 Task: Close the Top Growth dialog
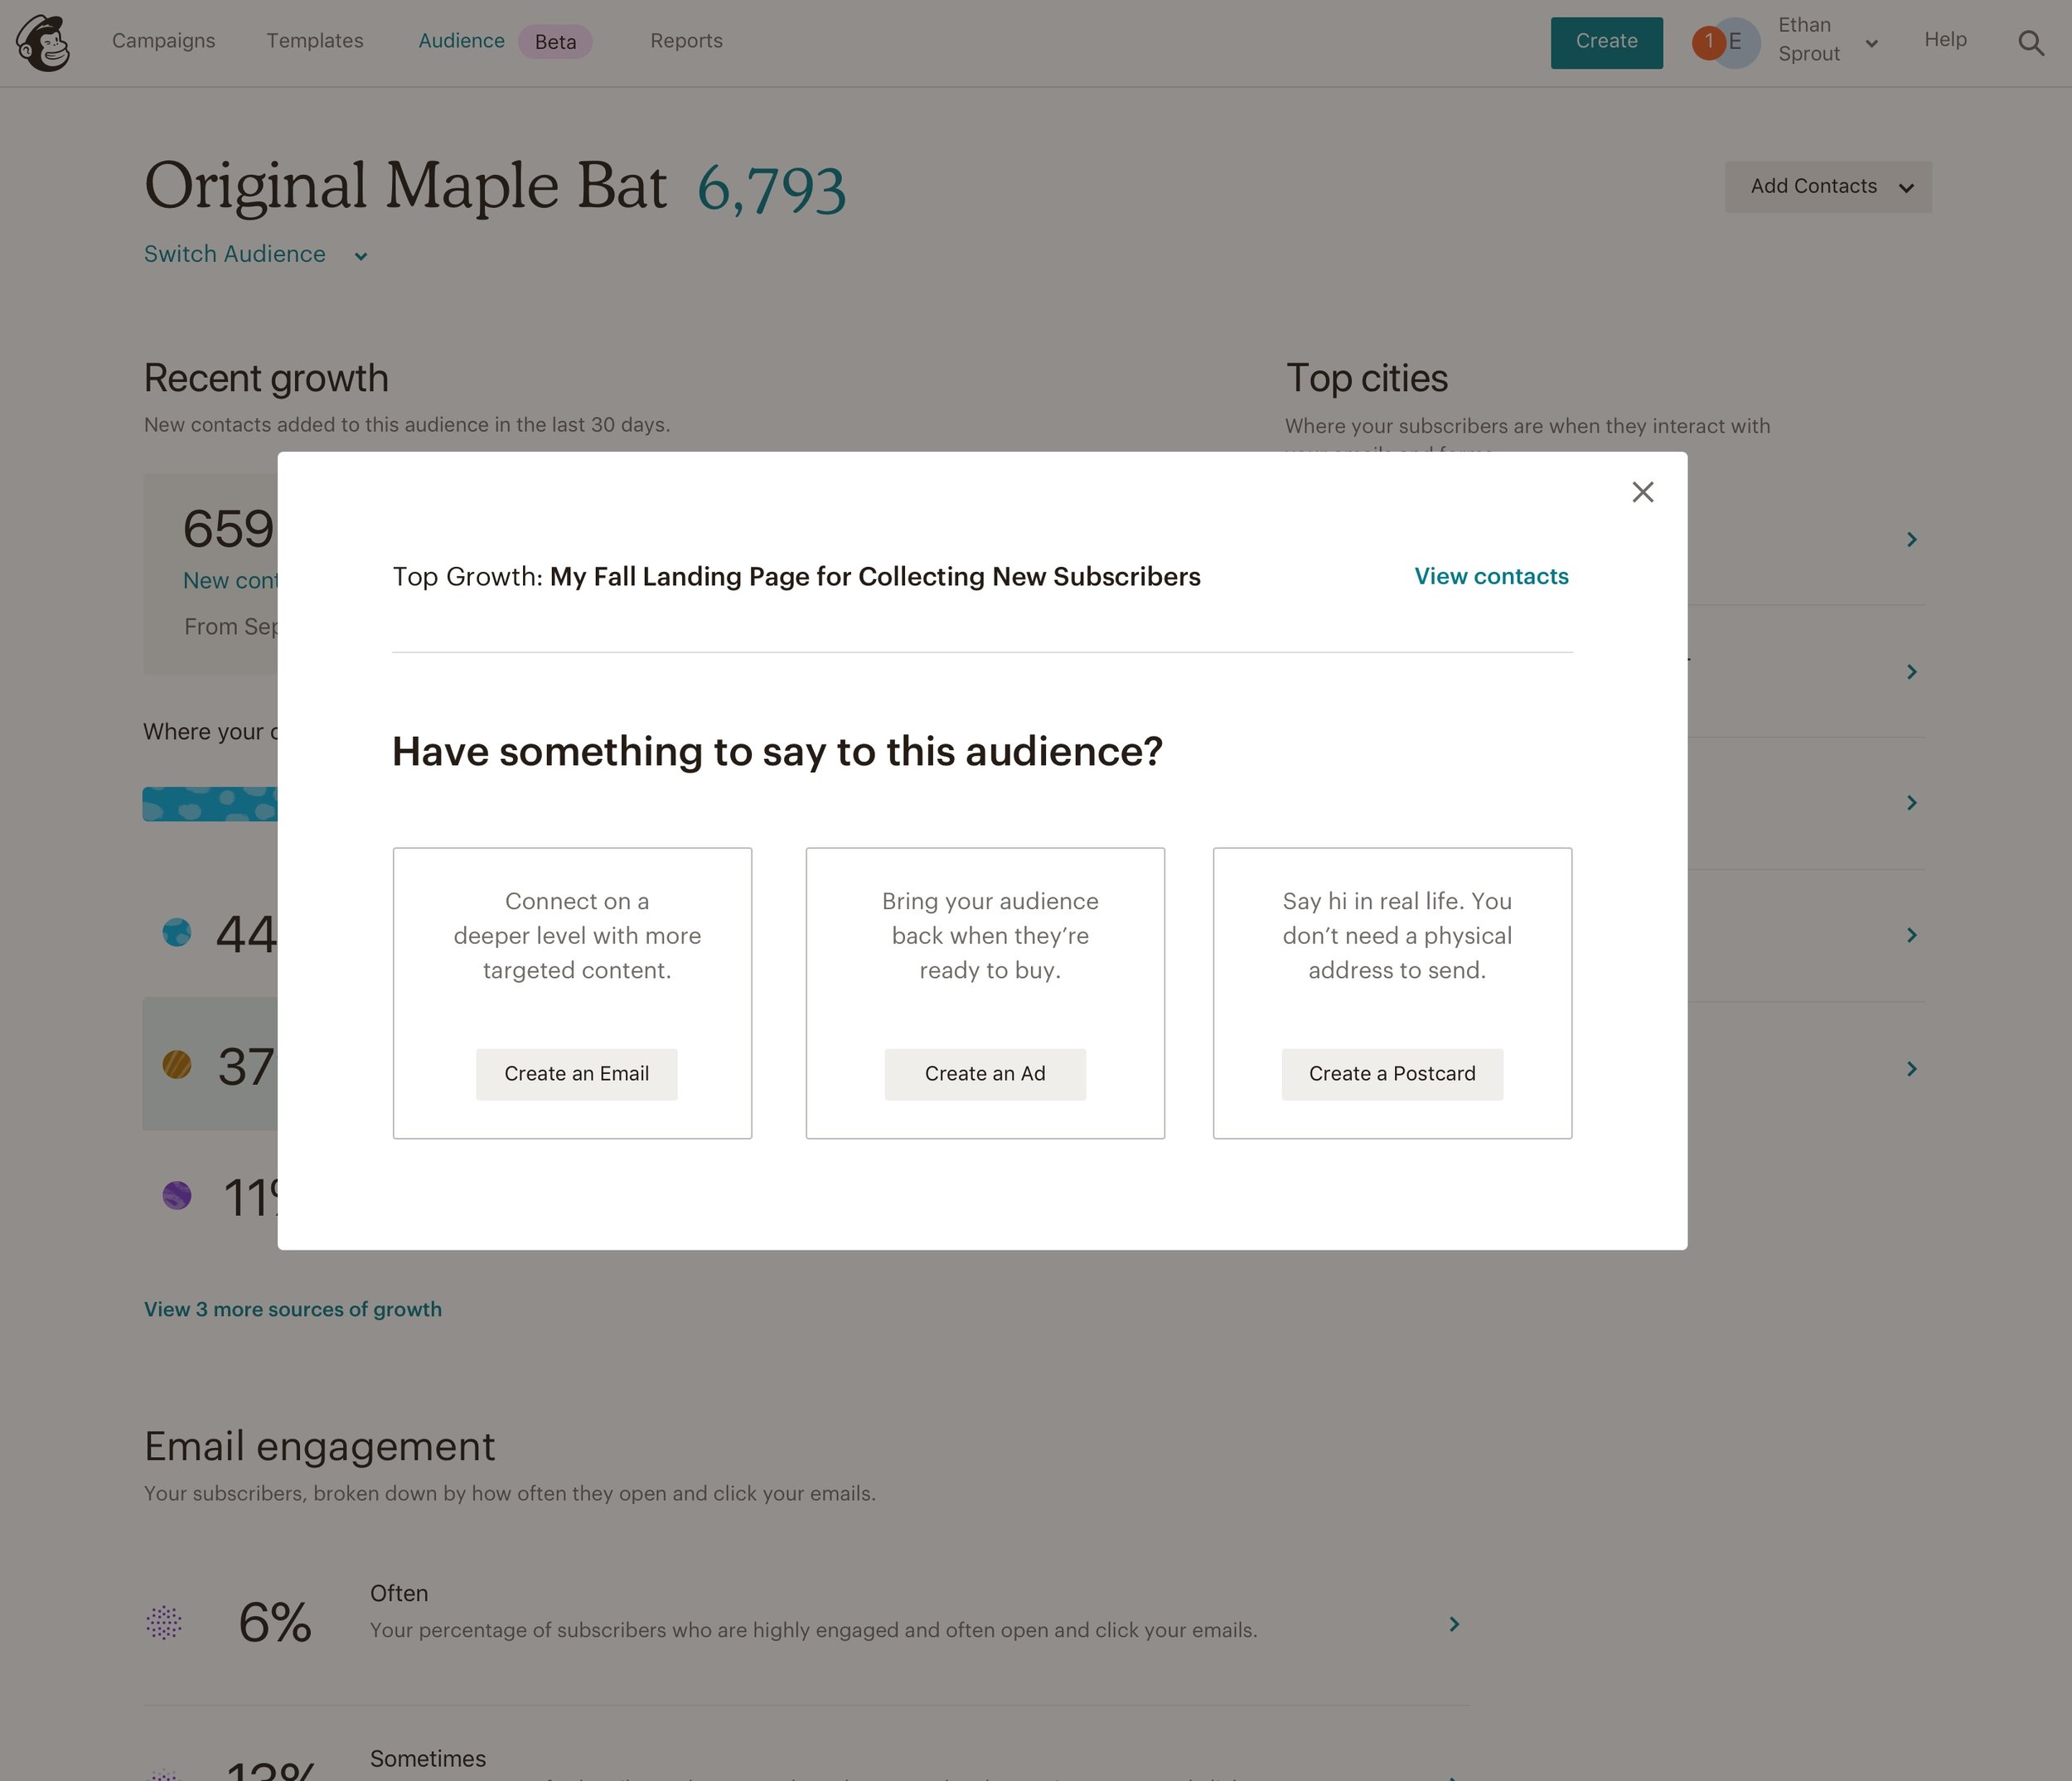[1643, 492]
